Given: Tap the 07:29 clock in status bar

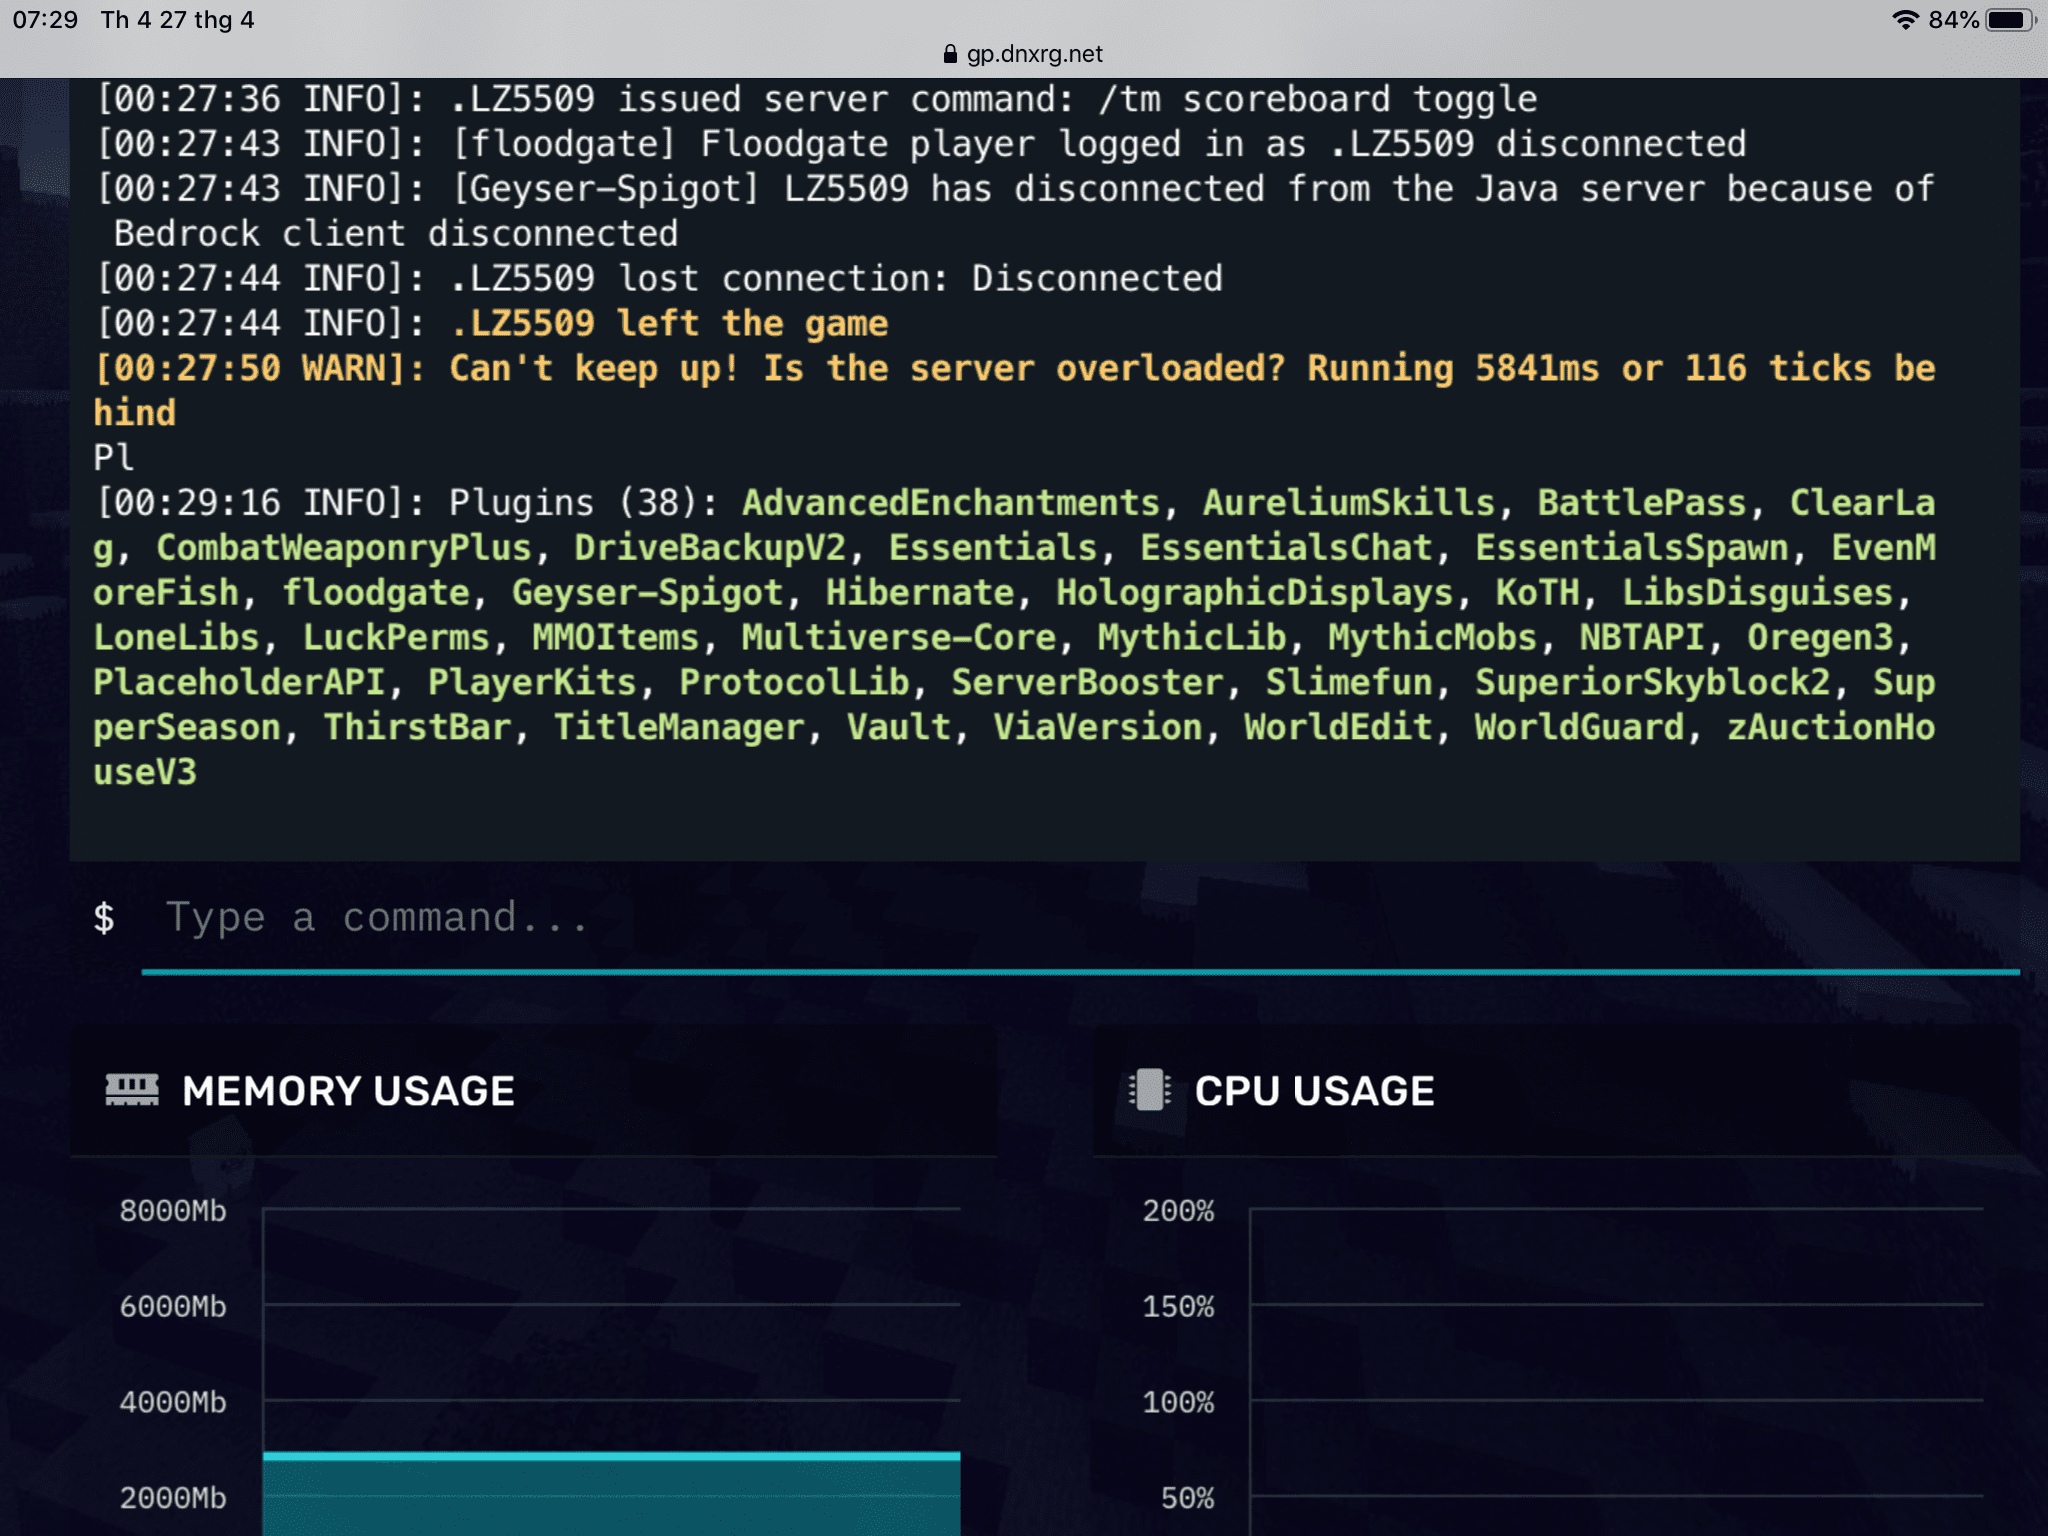Looking at the screenshot, I should click(45, 20).
